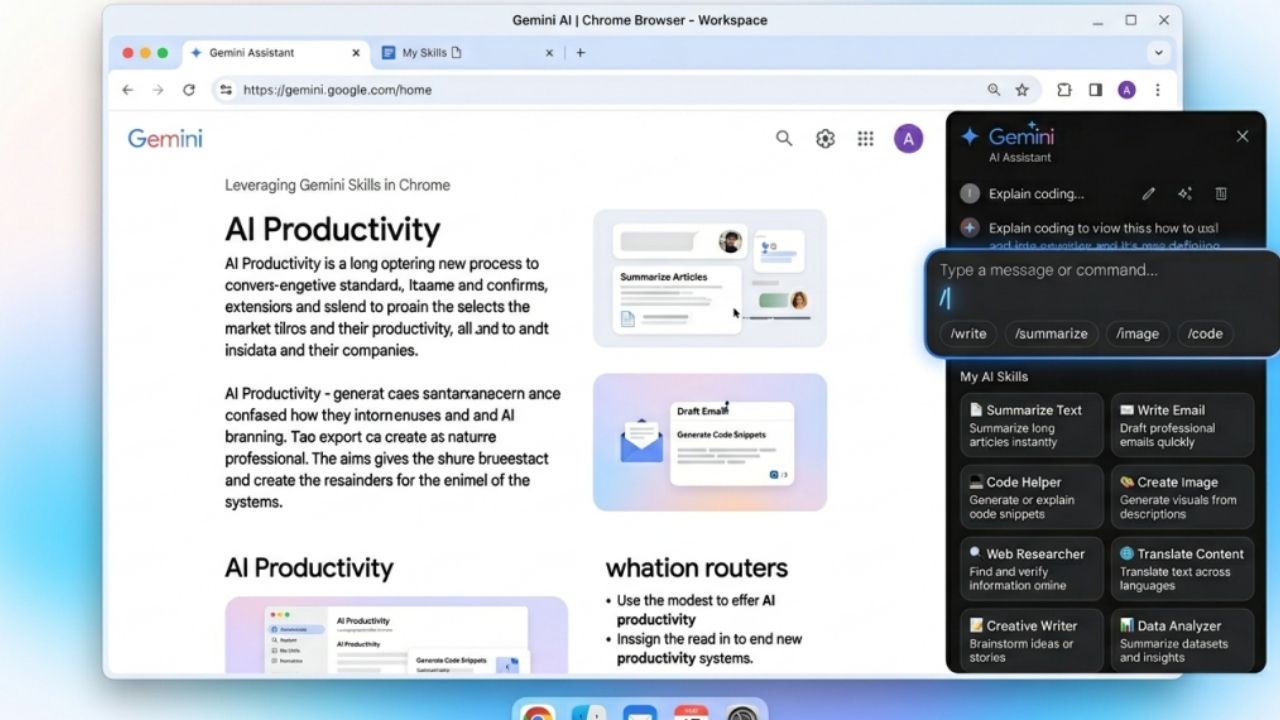Open Mail from the dock
Image resolution: width=1280 pixels, height=720 pixels.
tap(640, 713)
